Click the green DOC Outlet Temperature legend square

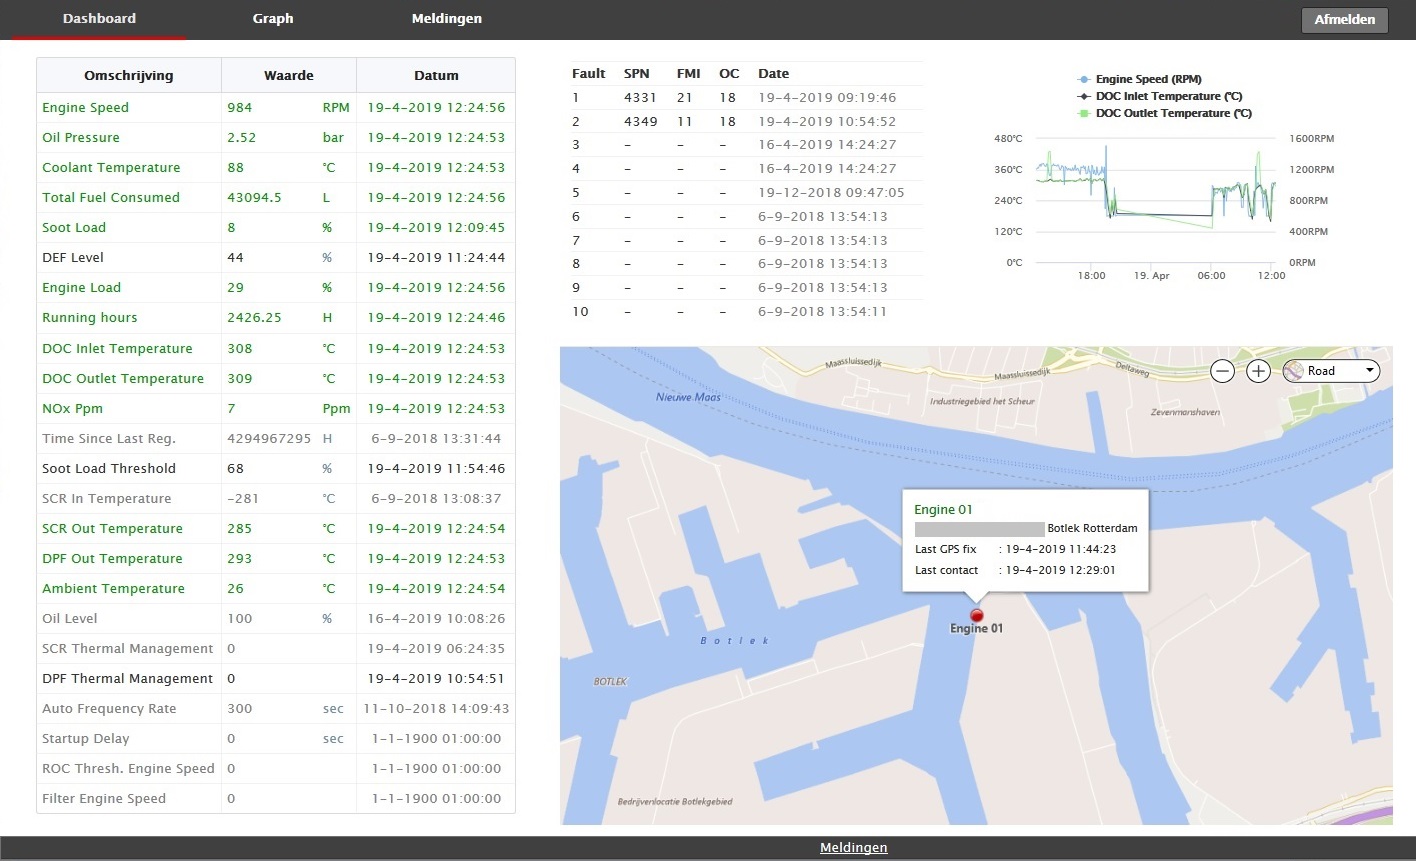tap(1082, 113)
